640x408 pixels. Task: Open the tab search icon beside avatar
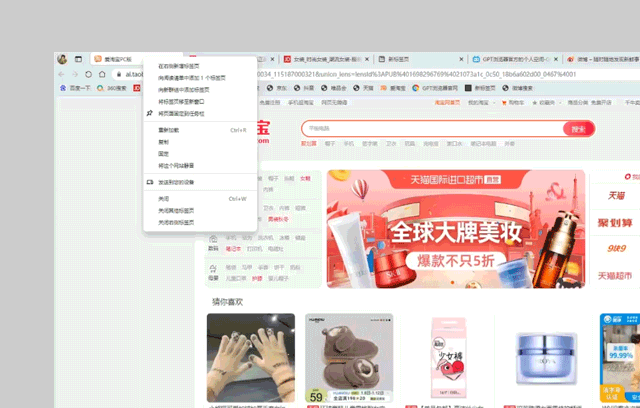coord(78,59)
